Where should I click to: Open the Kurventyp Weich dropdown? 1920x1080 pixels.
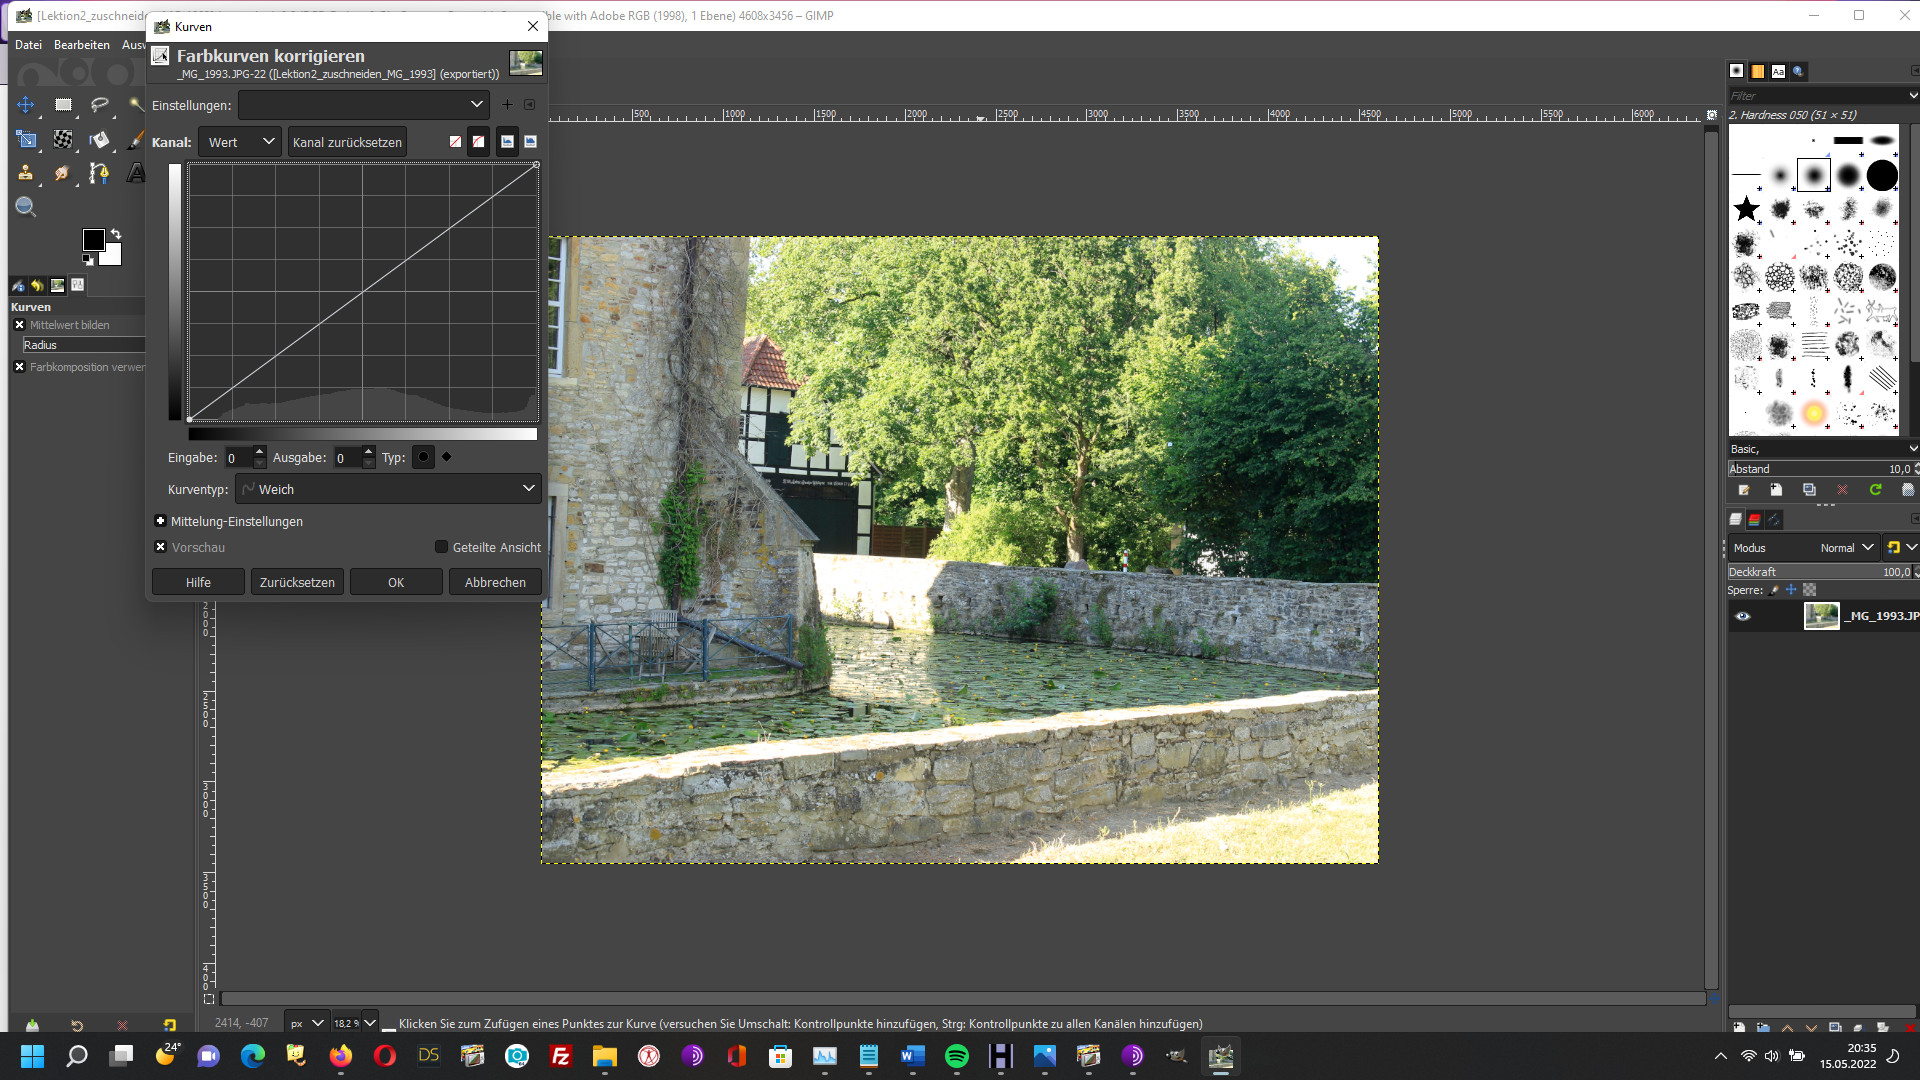coord(389,489)
